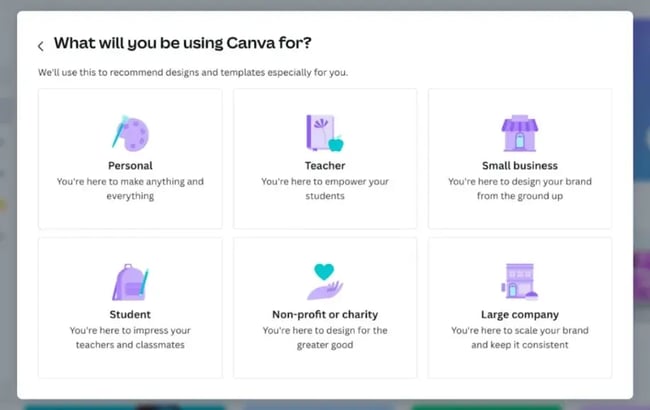Click "You're here to impress your teachers" text
Image resolution: width=650 pixels, height=410 pixels.
point(130,337)
